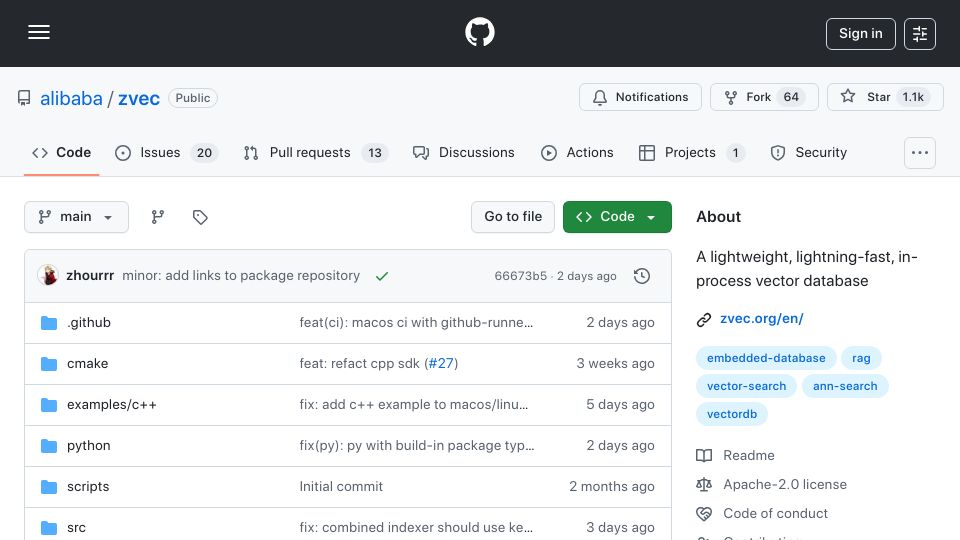Screen dimensions: 960x540
Task: Expand more repository tabs ellipsis menu
Action: pyautogui.click(x=920, y=153)
